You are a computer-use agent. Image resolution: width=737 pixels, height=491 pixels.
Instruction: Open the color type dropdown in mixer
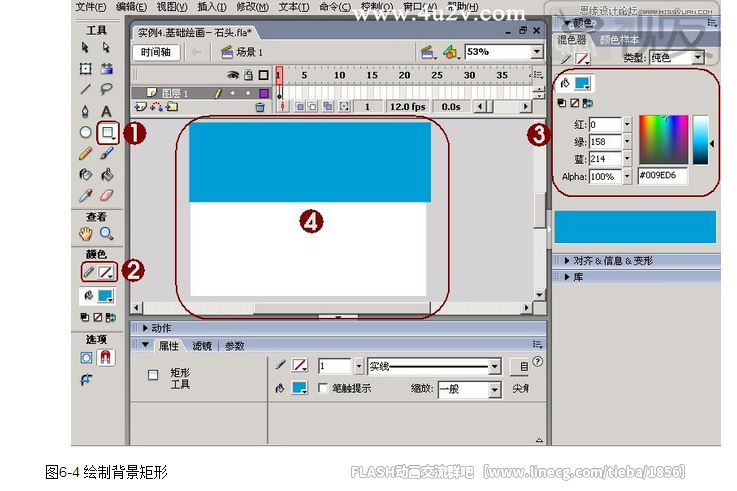[x=698, y=57]
